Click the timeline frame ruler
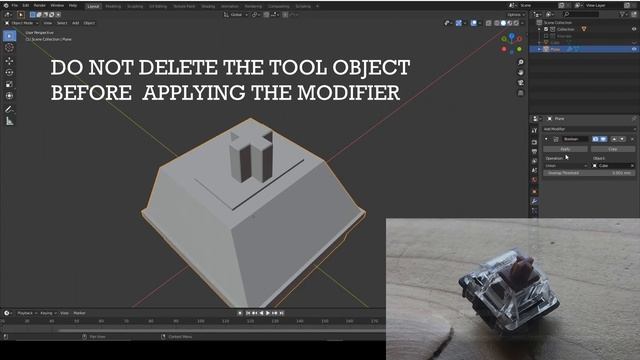Image resolution: width=640 pixels, height=360 pixels. click(x=192, y=322)
